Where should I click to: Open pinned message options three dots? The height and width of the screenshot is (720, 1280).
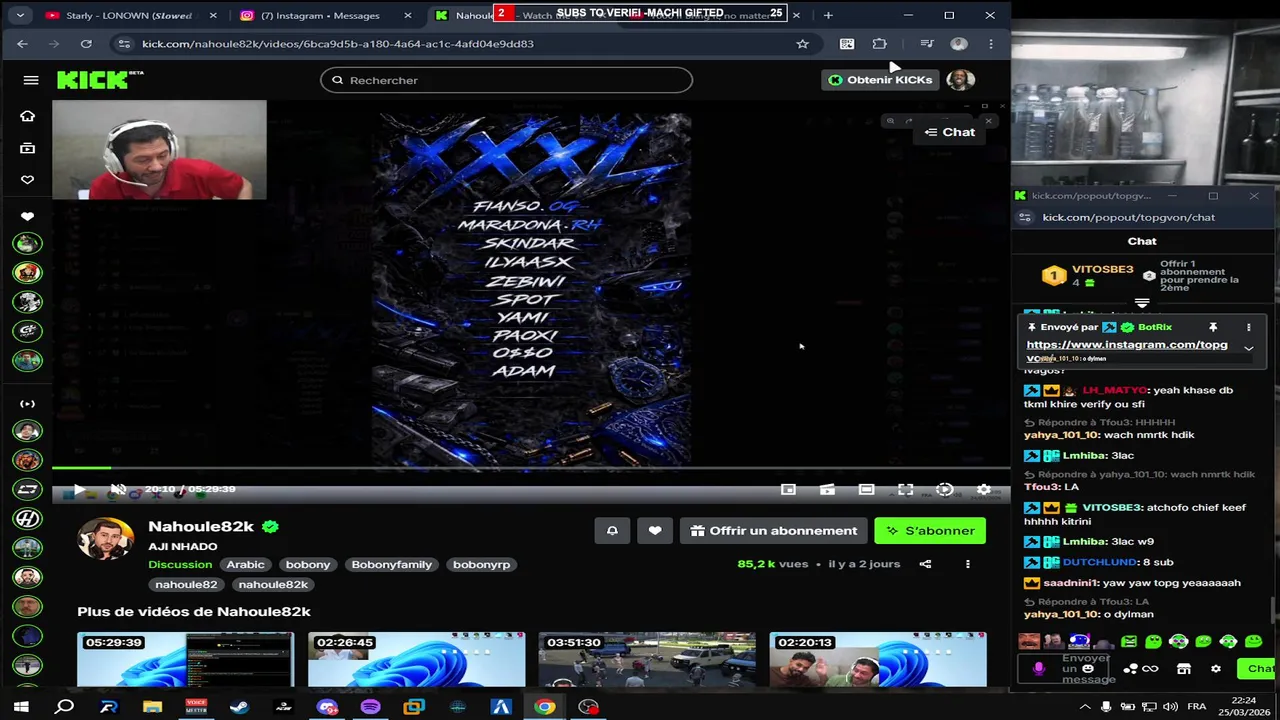click(1248, 327)
